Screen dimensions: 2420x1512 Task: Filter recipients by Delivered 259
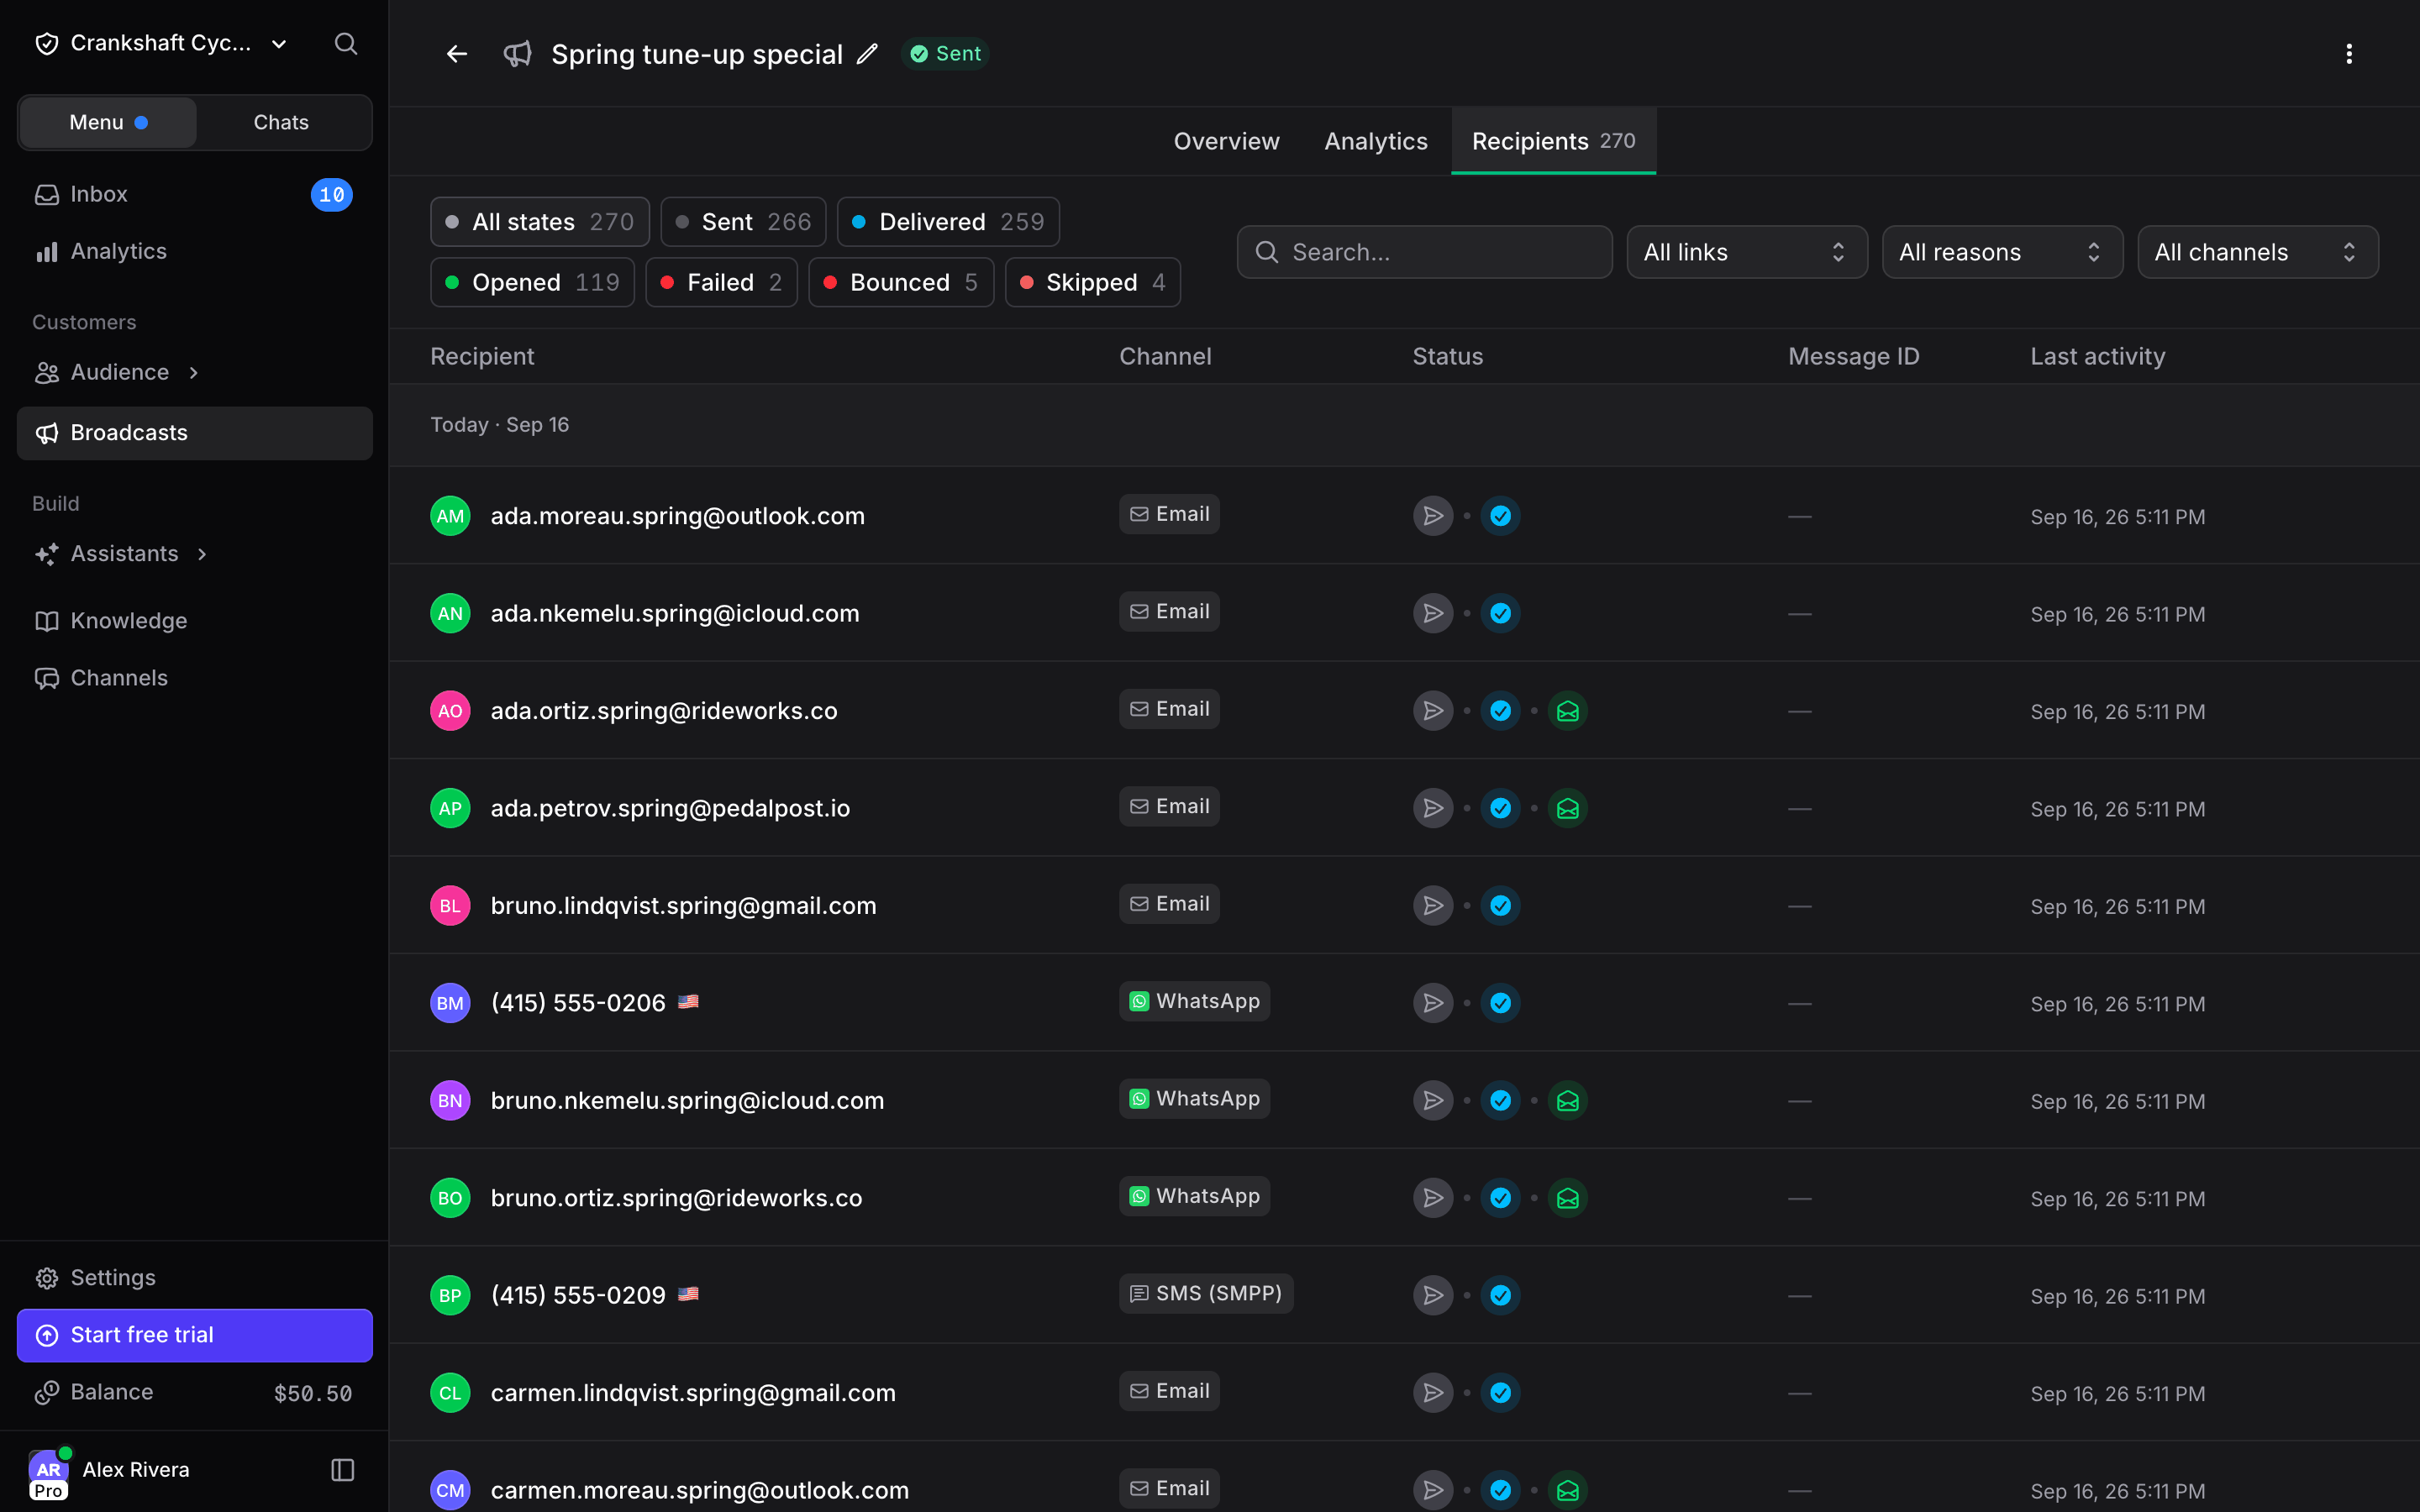pos(948,222)
